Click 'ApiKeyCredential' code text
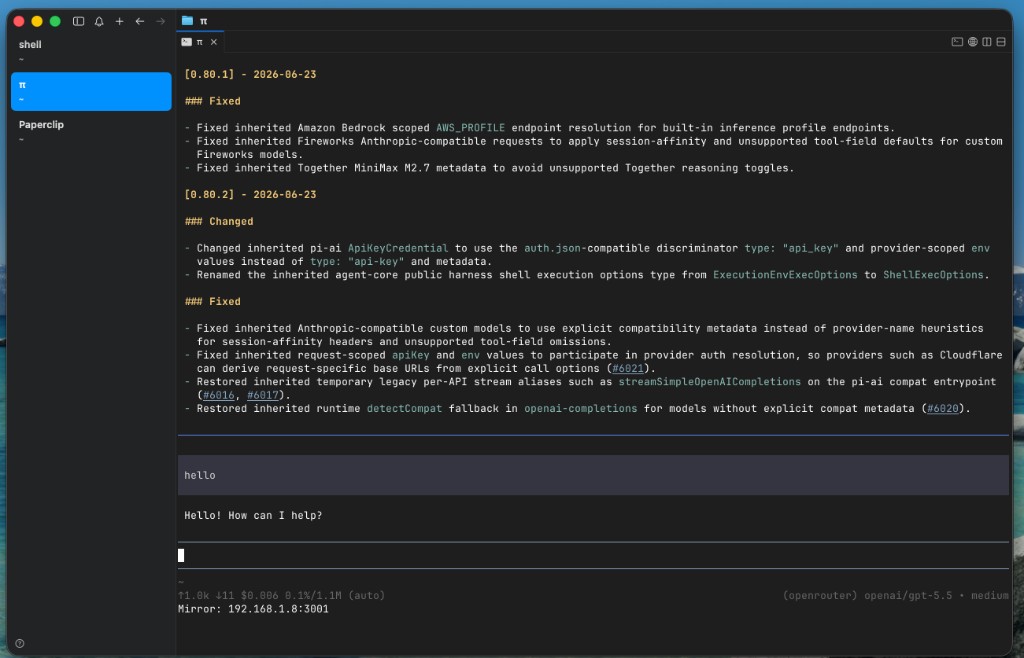 click(x=398, y=248)
